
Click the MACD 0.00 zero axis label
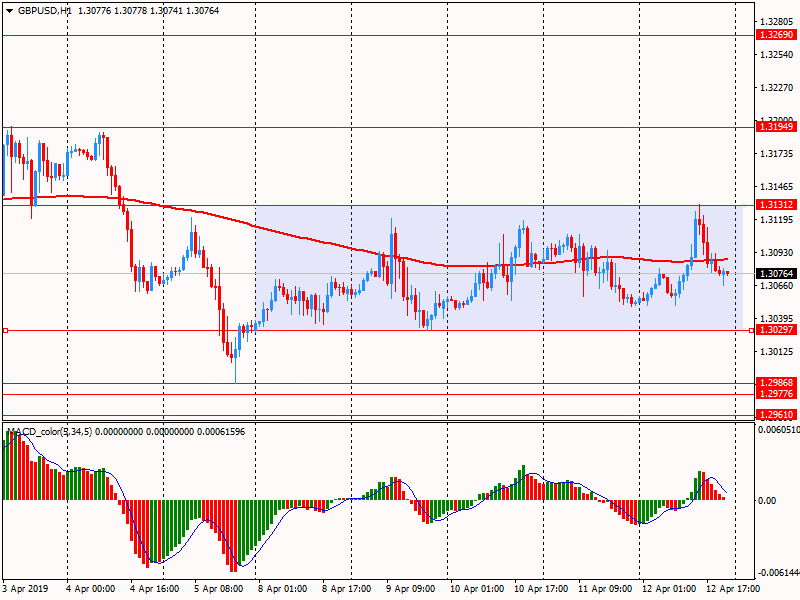(x=767, y=500)
